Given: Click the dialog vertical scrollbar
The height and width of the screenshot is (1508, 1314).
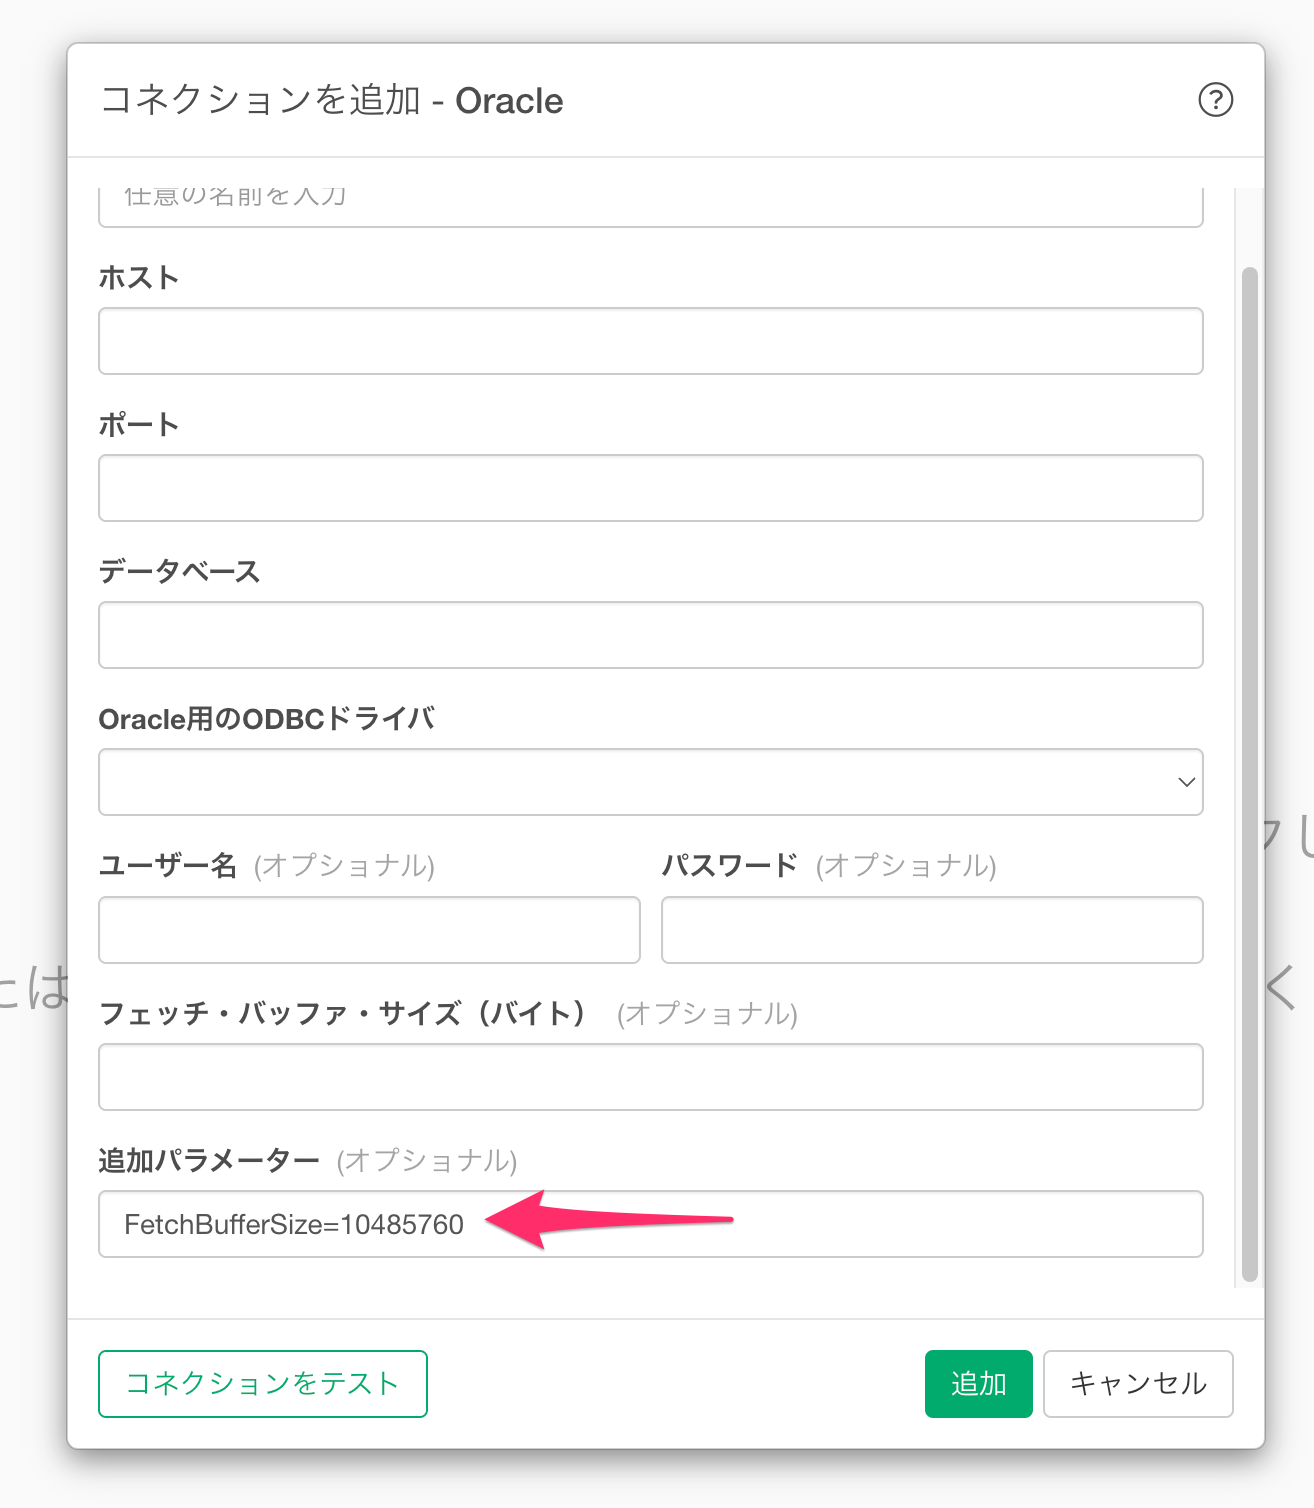Looking at the screenshot, I should point(1249,774).
